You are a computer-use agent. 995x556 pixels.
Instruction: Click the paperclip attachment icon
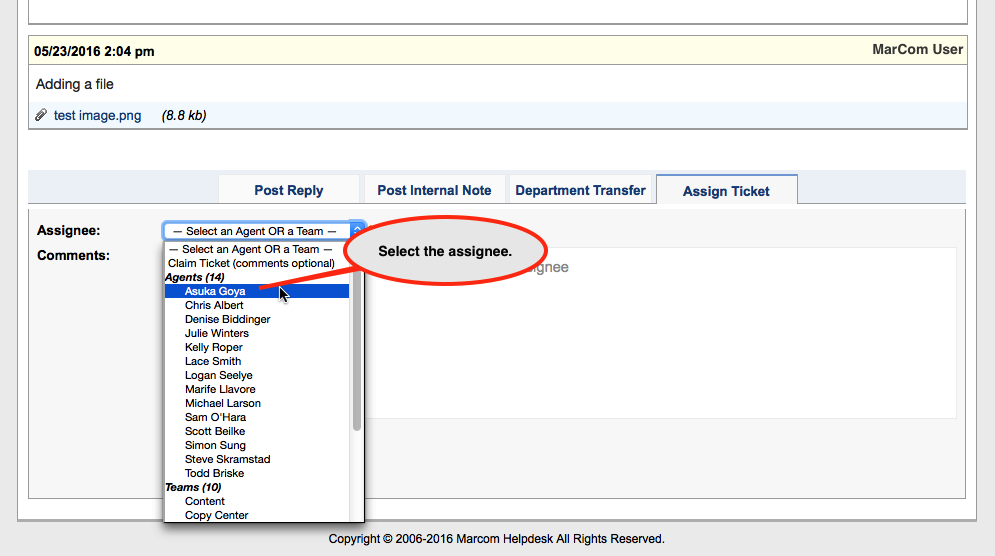[41, 115]
